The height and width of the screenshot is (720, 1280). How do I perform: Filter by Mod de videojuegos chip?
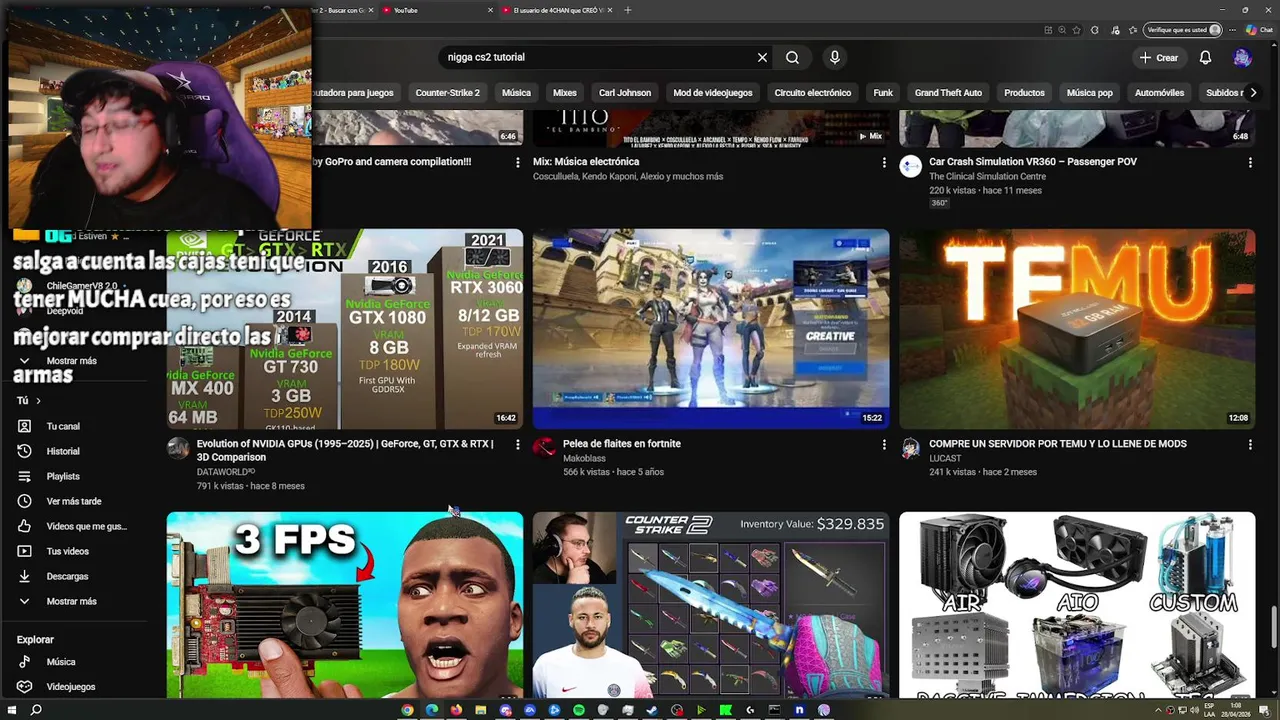coord(713,93)
